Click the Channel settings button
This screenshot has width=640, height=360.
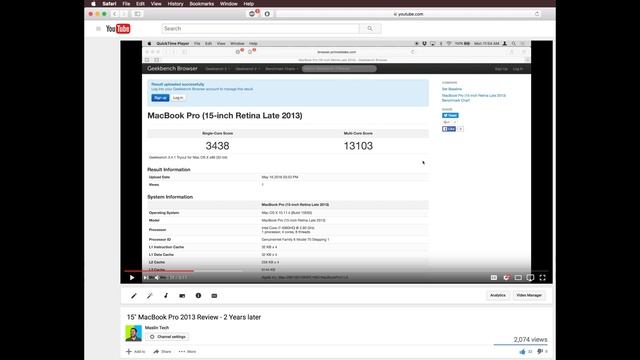point(167,337)
